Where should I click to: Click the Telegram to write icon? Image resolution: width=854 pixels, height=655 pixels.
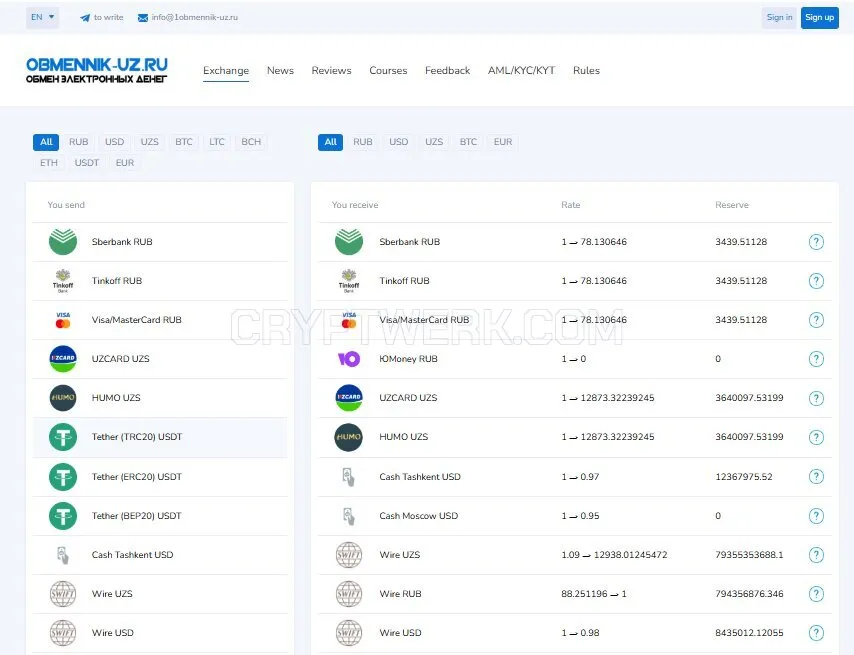point(85,17)
